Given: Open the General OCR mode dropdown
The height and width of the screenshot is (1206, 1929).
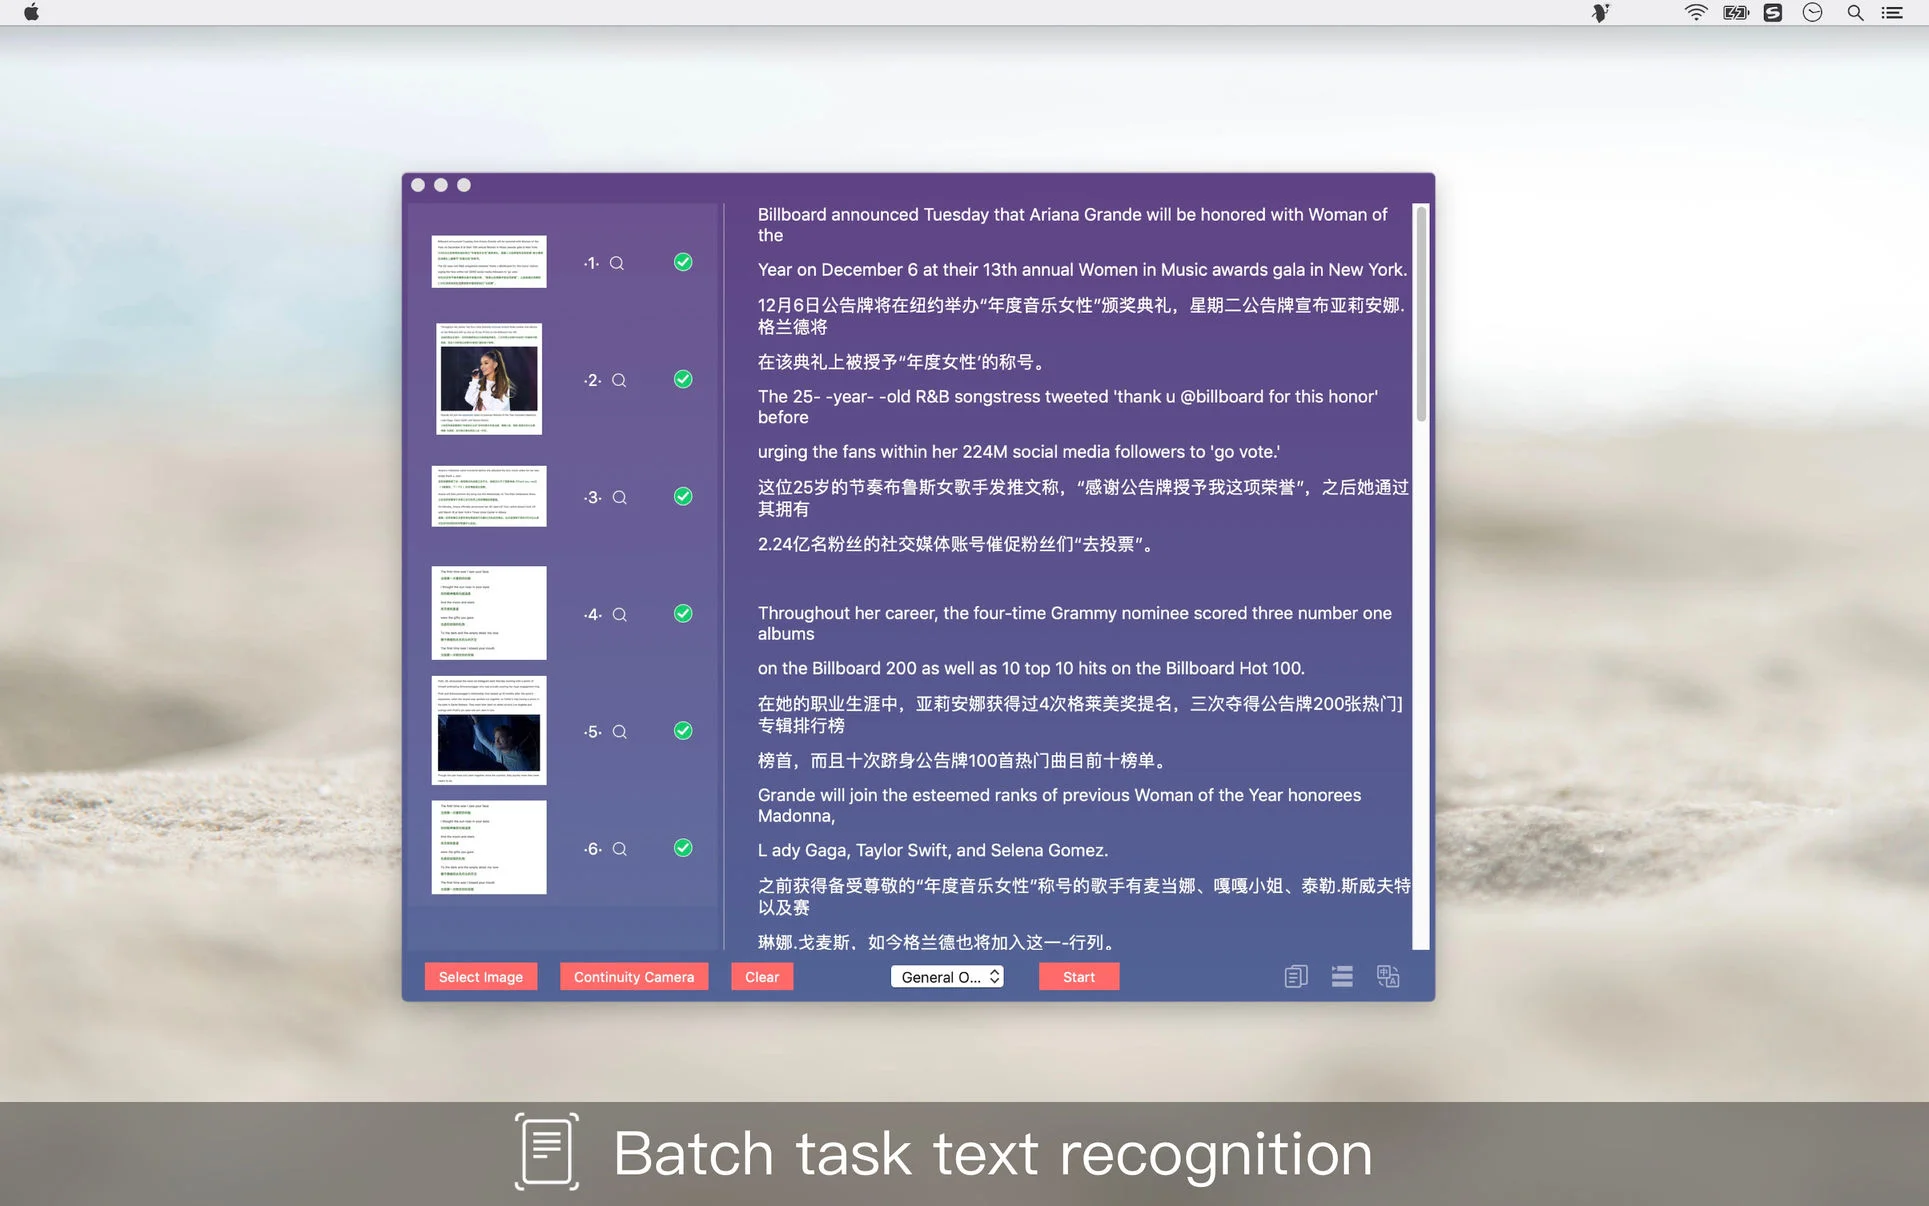Looking at the screenshot, I should point(947,977).
